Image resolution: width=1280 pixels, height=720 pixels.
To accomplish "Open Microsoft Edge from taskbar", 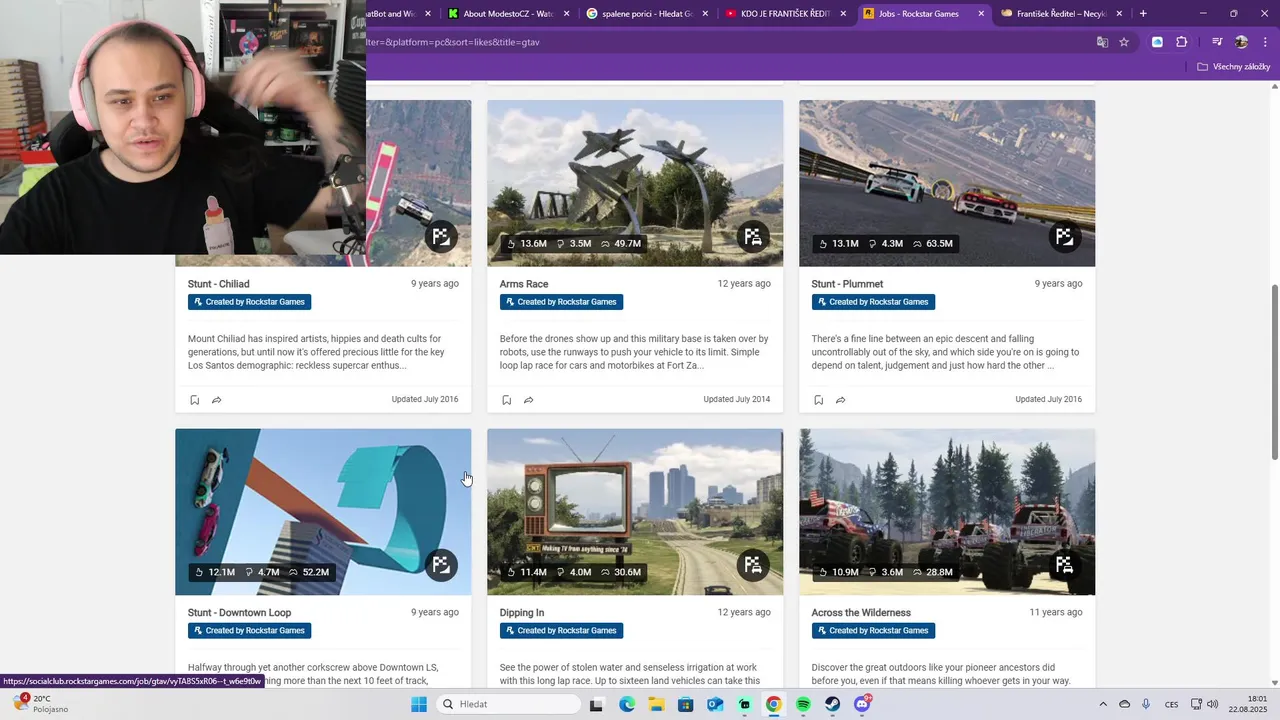I will (x=626, y=704).
